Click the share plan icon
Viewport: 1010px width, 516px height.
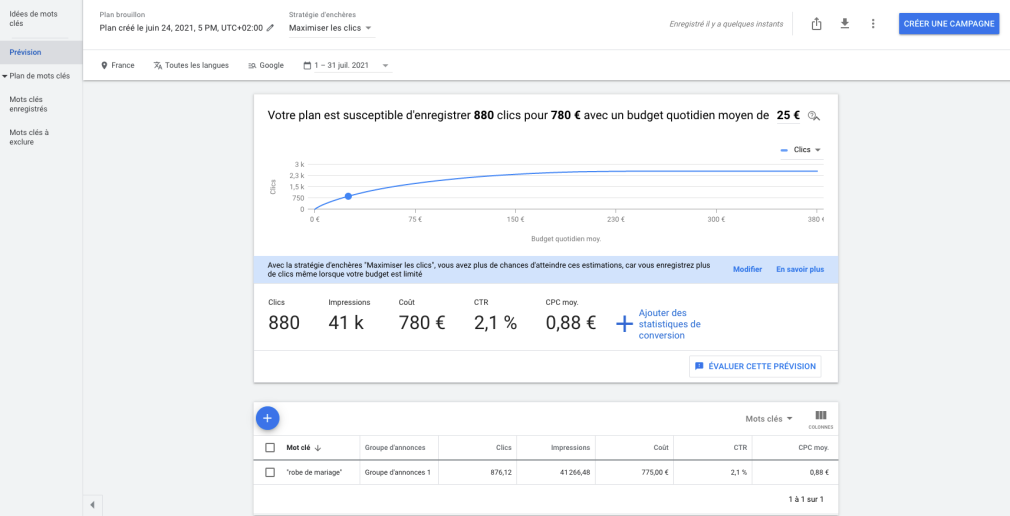coord(816,24)
